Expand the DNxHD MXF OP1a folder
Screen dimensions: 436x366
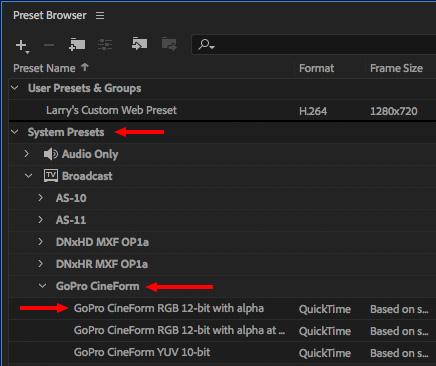[x=41, y=242]
